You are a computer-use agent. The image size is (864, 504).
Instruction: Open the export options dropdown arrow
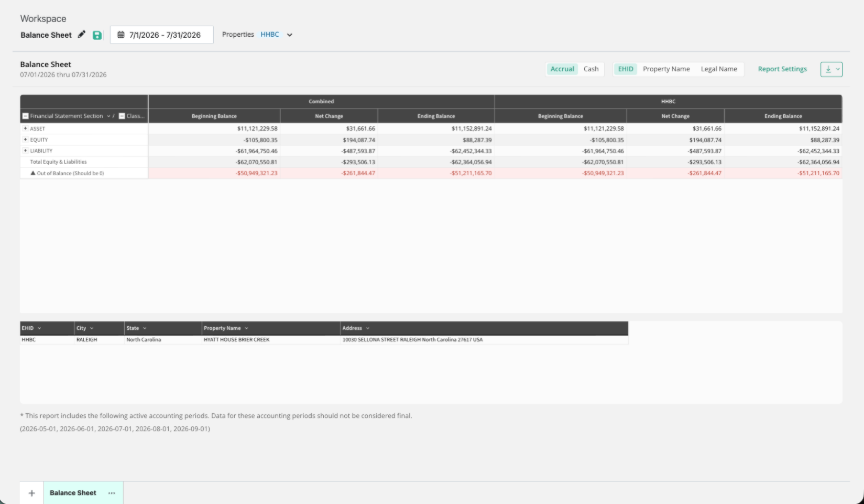tap(838, 69)
